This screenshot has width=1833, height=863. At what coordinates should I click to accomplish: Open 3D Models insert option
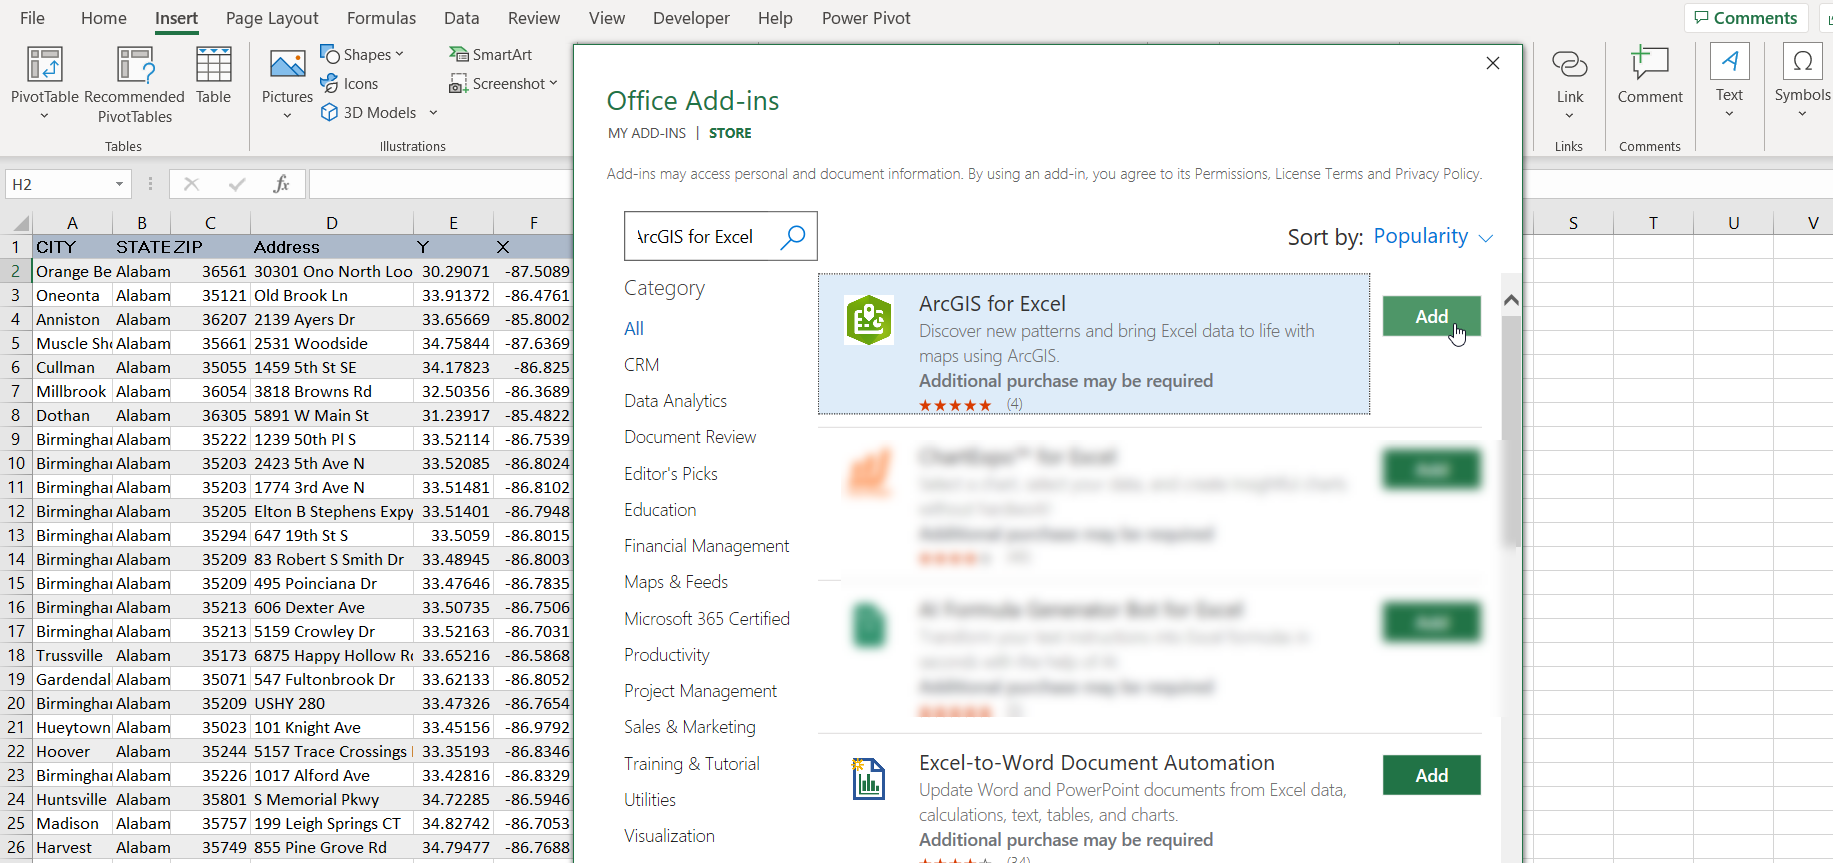[368, 113]
